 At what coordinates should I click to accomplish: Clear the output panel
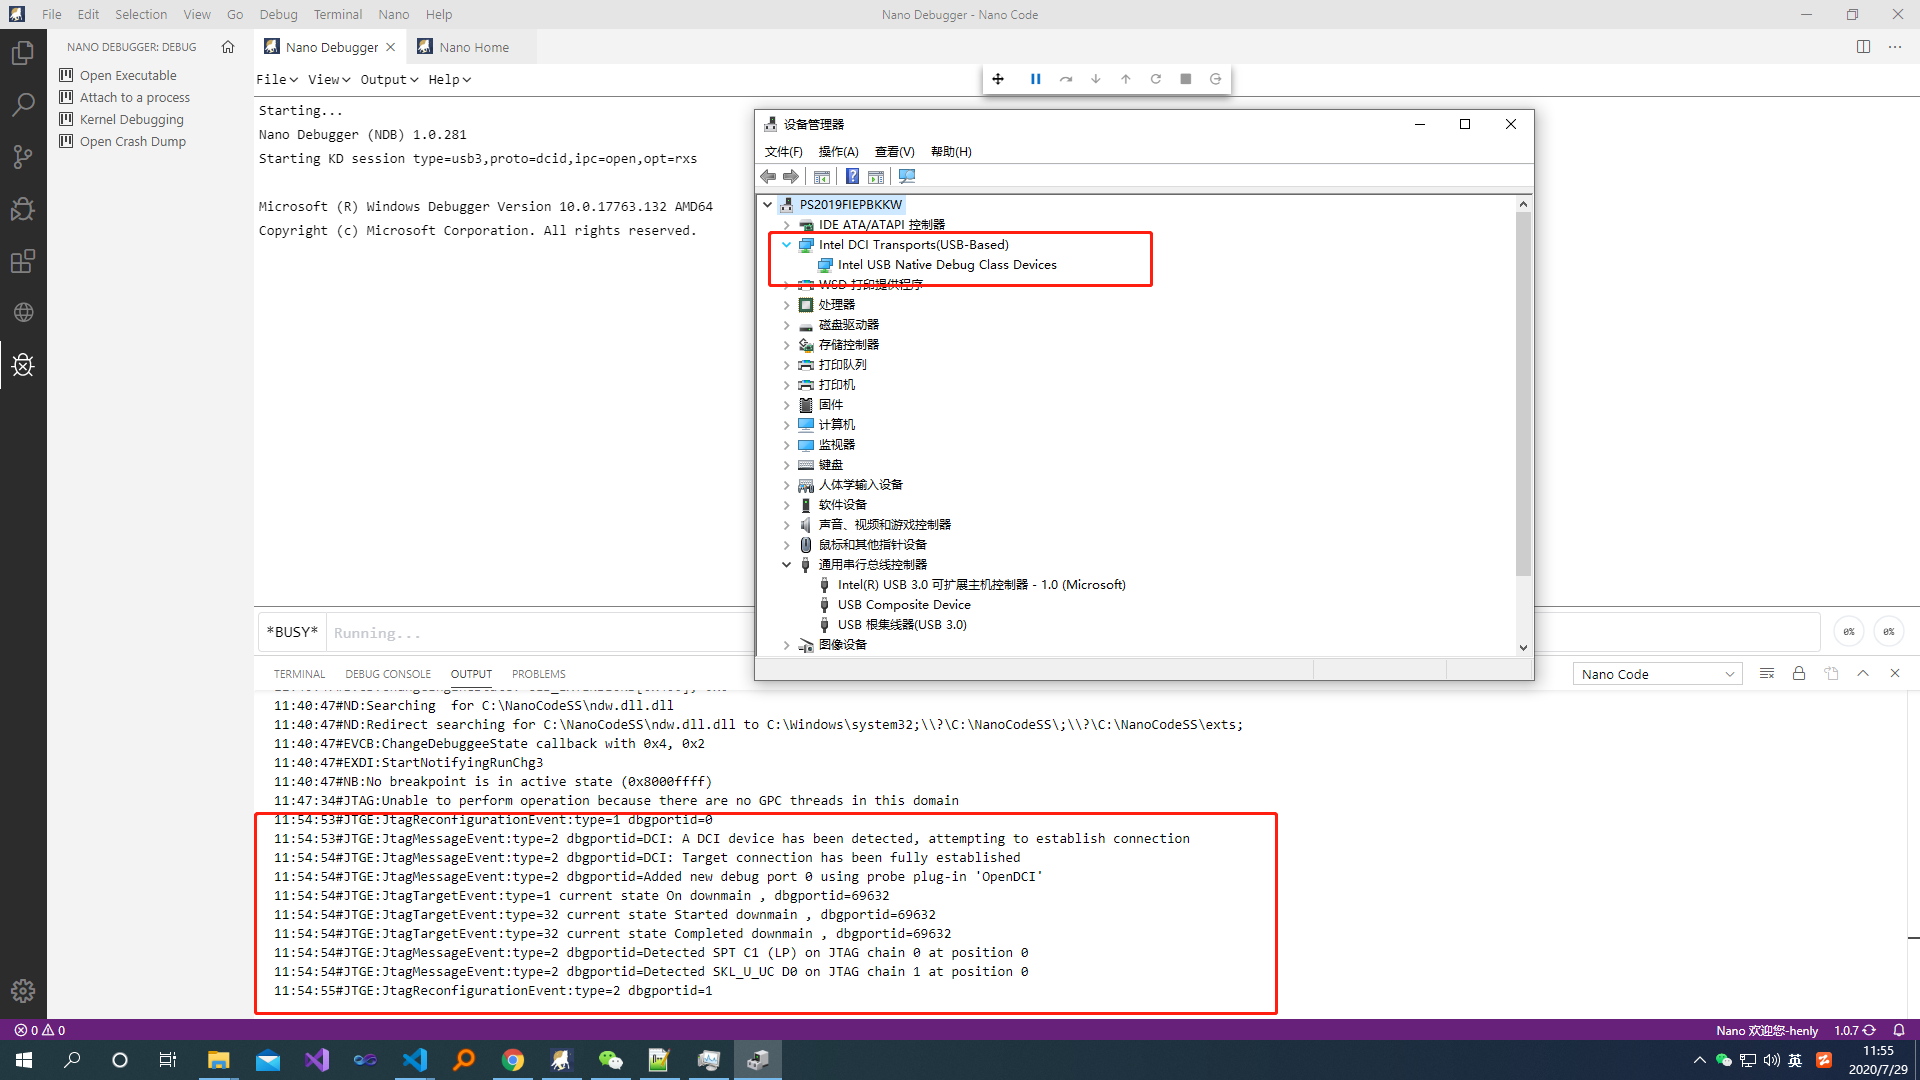pos(1767,674)
